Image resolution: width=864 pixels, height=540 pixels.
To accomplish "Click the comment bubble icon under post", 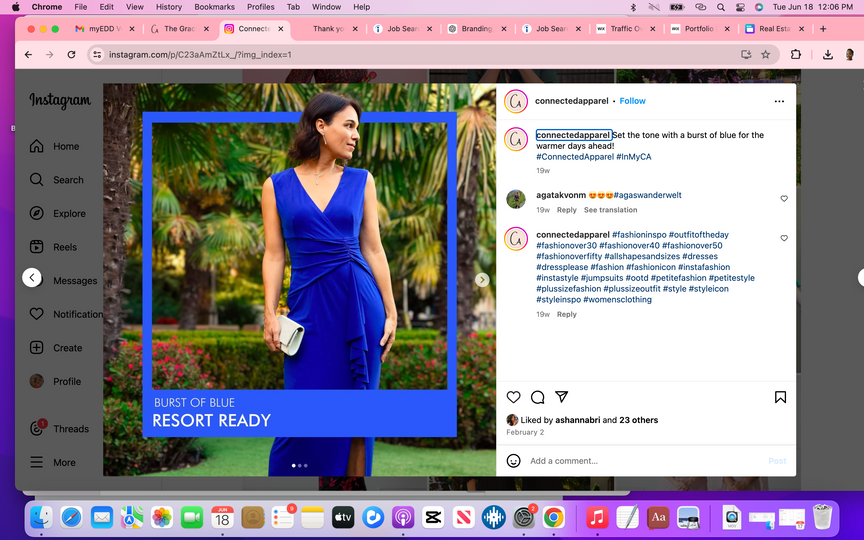I will pyautogui.click(x=538, y=397).
